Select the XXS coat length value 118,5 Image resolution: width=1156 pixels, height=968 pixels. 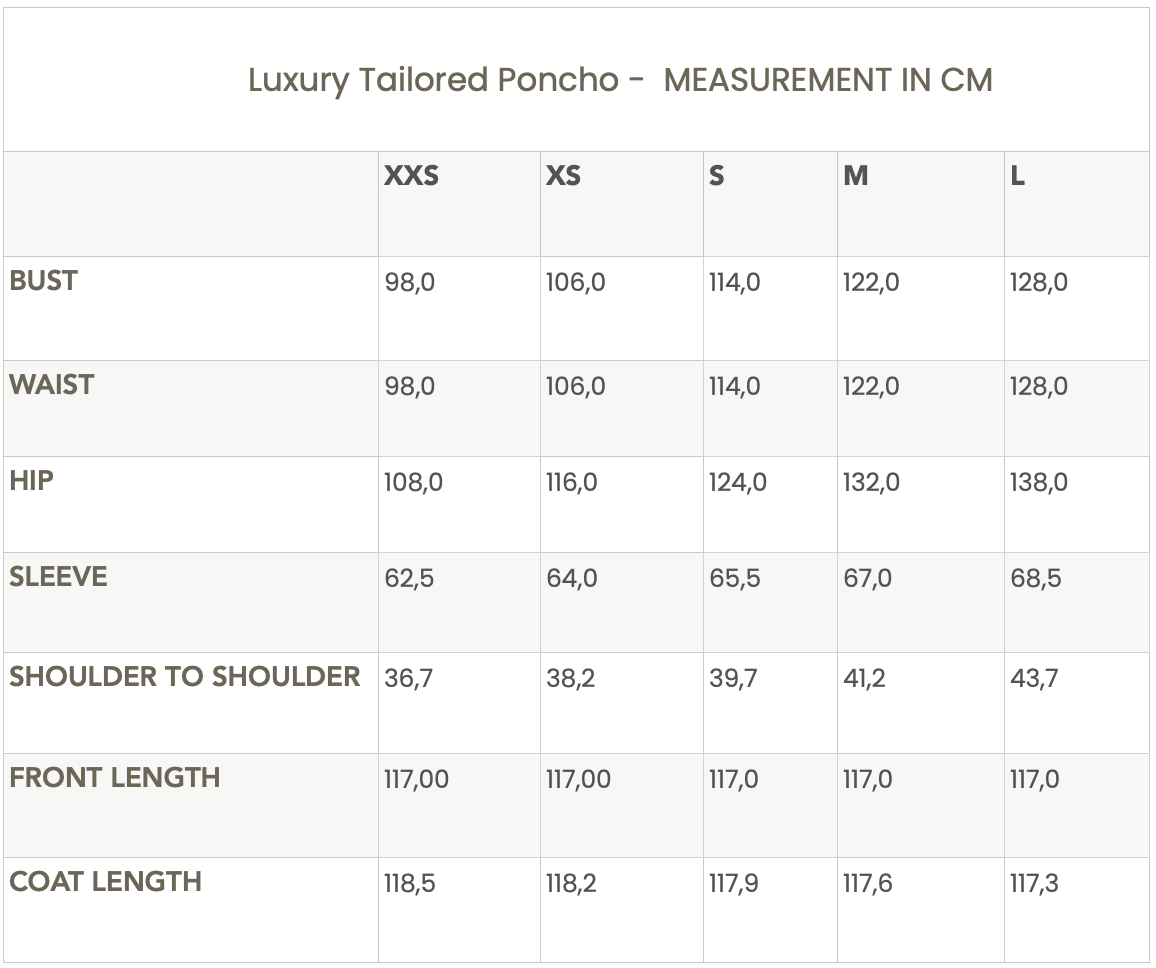pyautogui.click(x=410, y=884)
